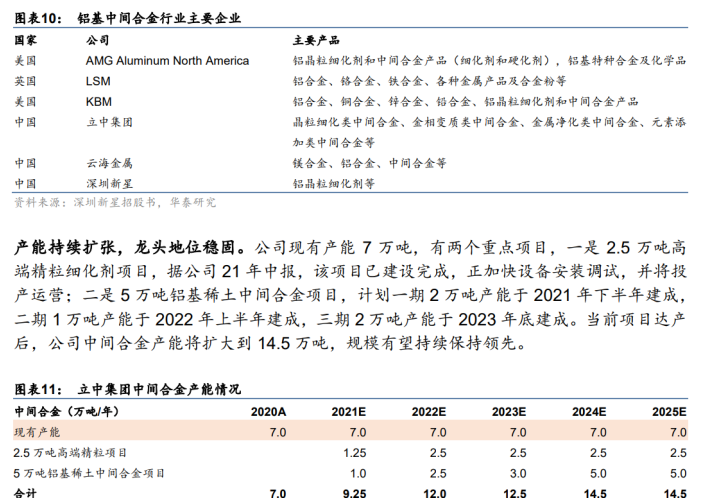
Task: Click the '公司' column header
Action: tap(97, 40)
